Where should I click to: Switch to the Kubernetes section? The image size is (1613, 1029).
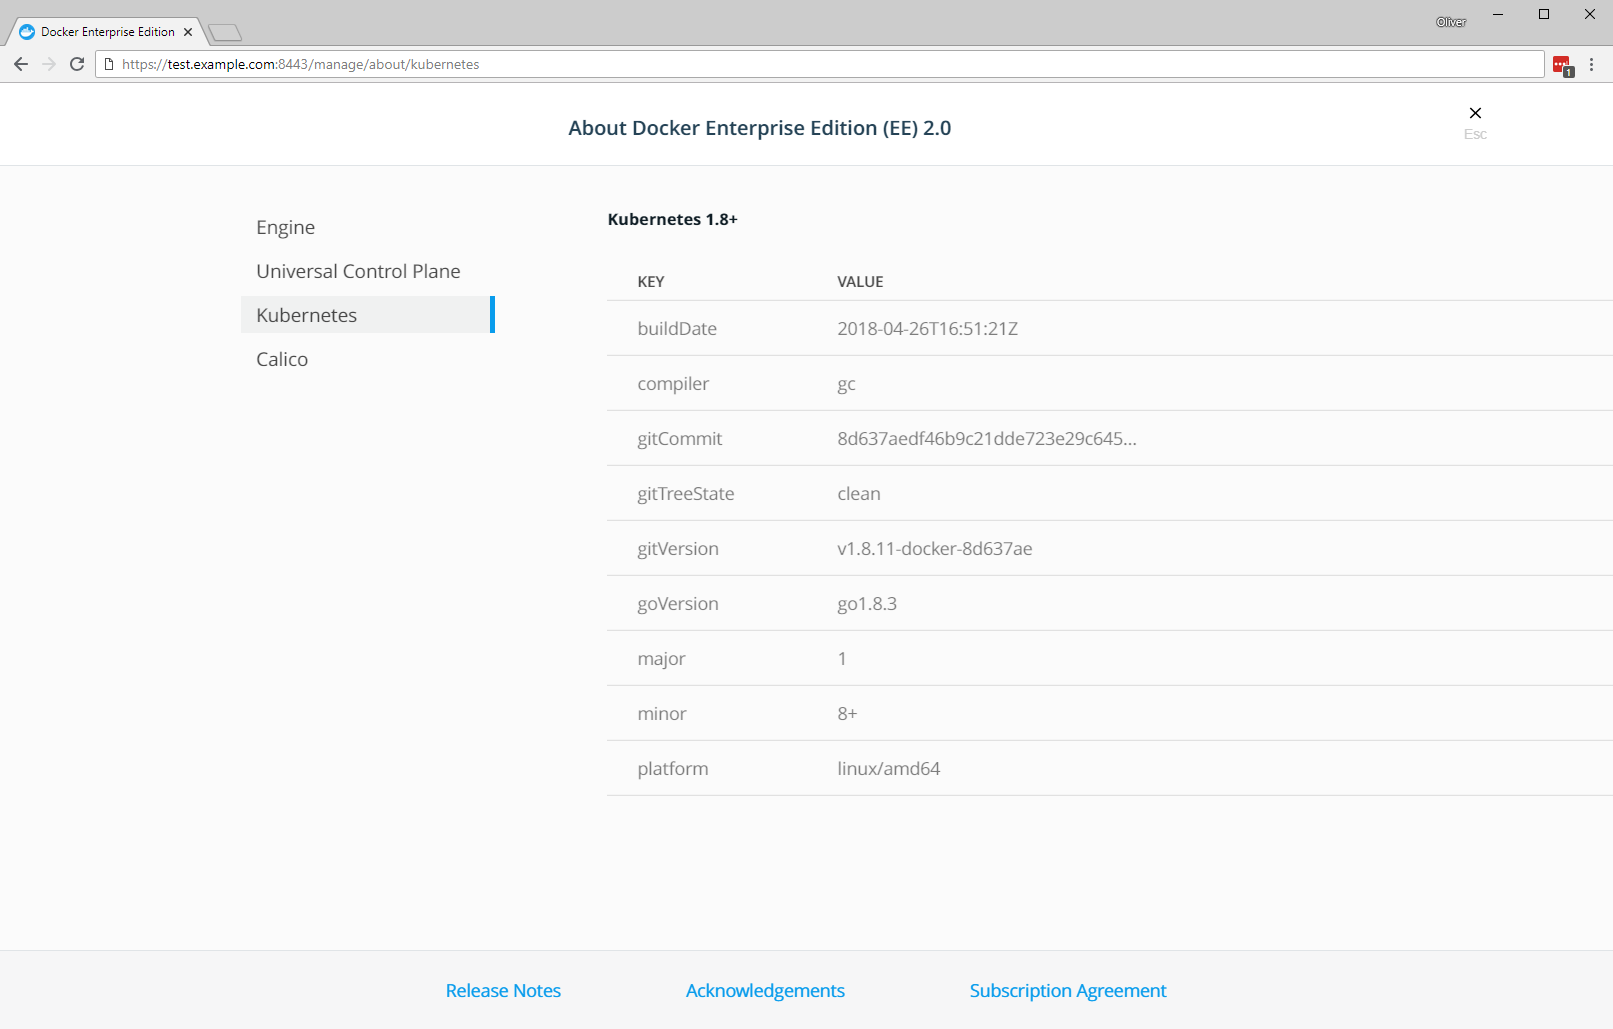click(x=306, y=314)
